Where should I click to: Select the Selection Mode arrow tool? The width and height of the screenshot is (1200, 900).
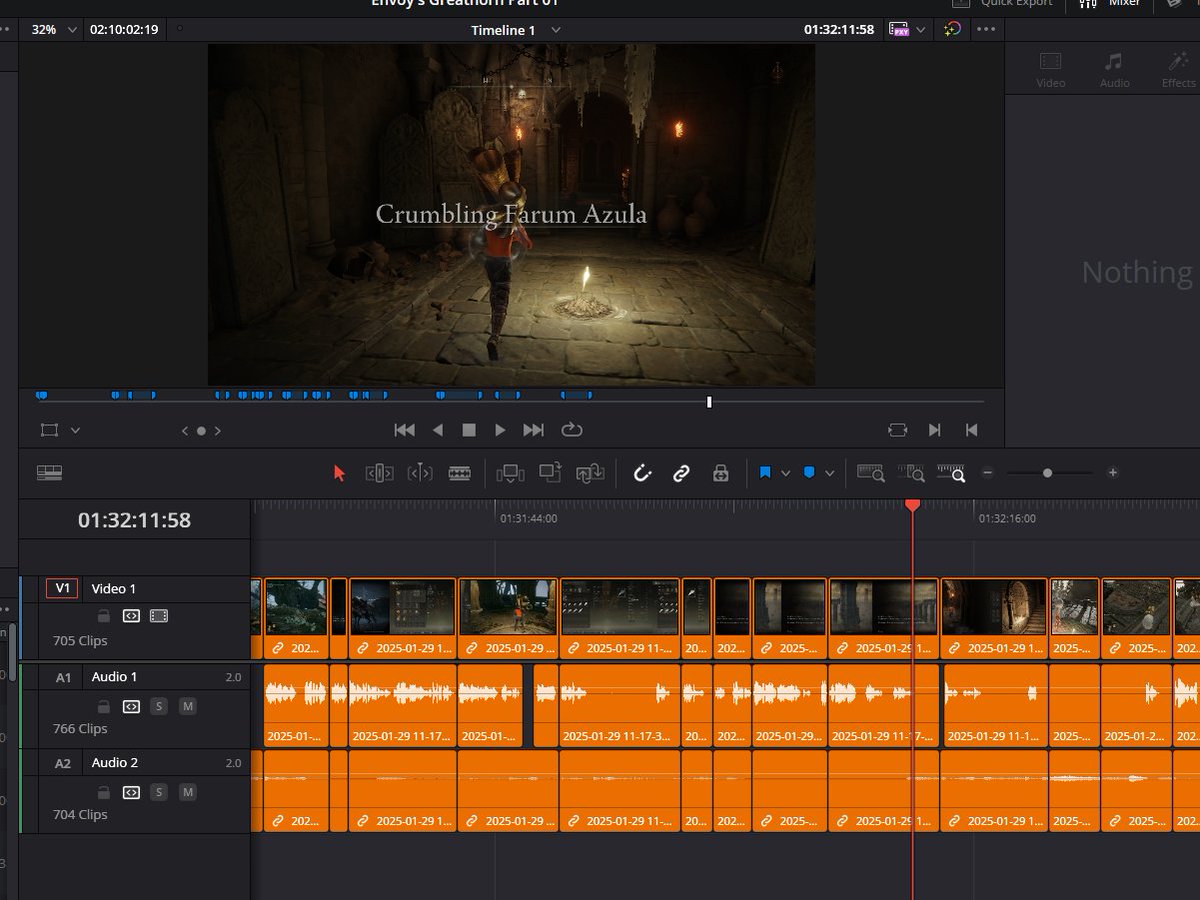click(x=339, y=473)
